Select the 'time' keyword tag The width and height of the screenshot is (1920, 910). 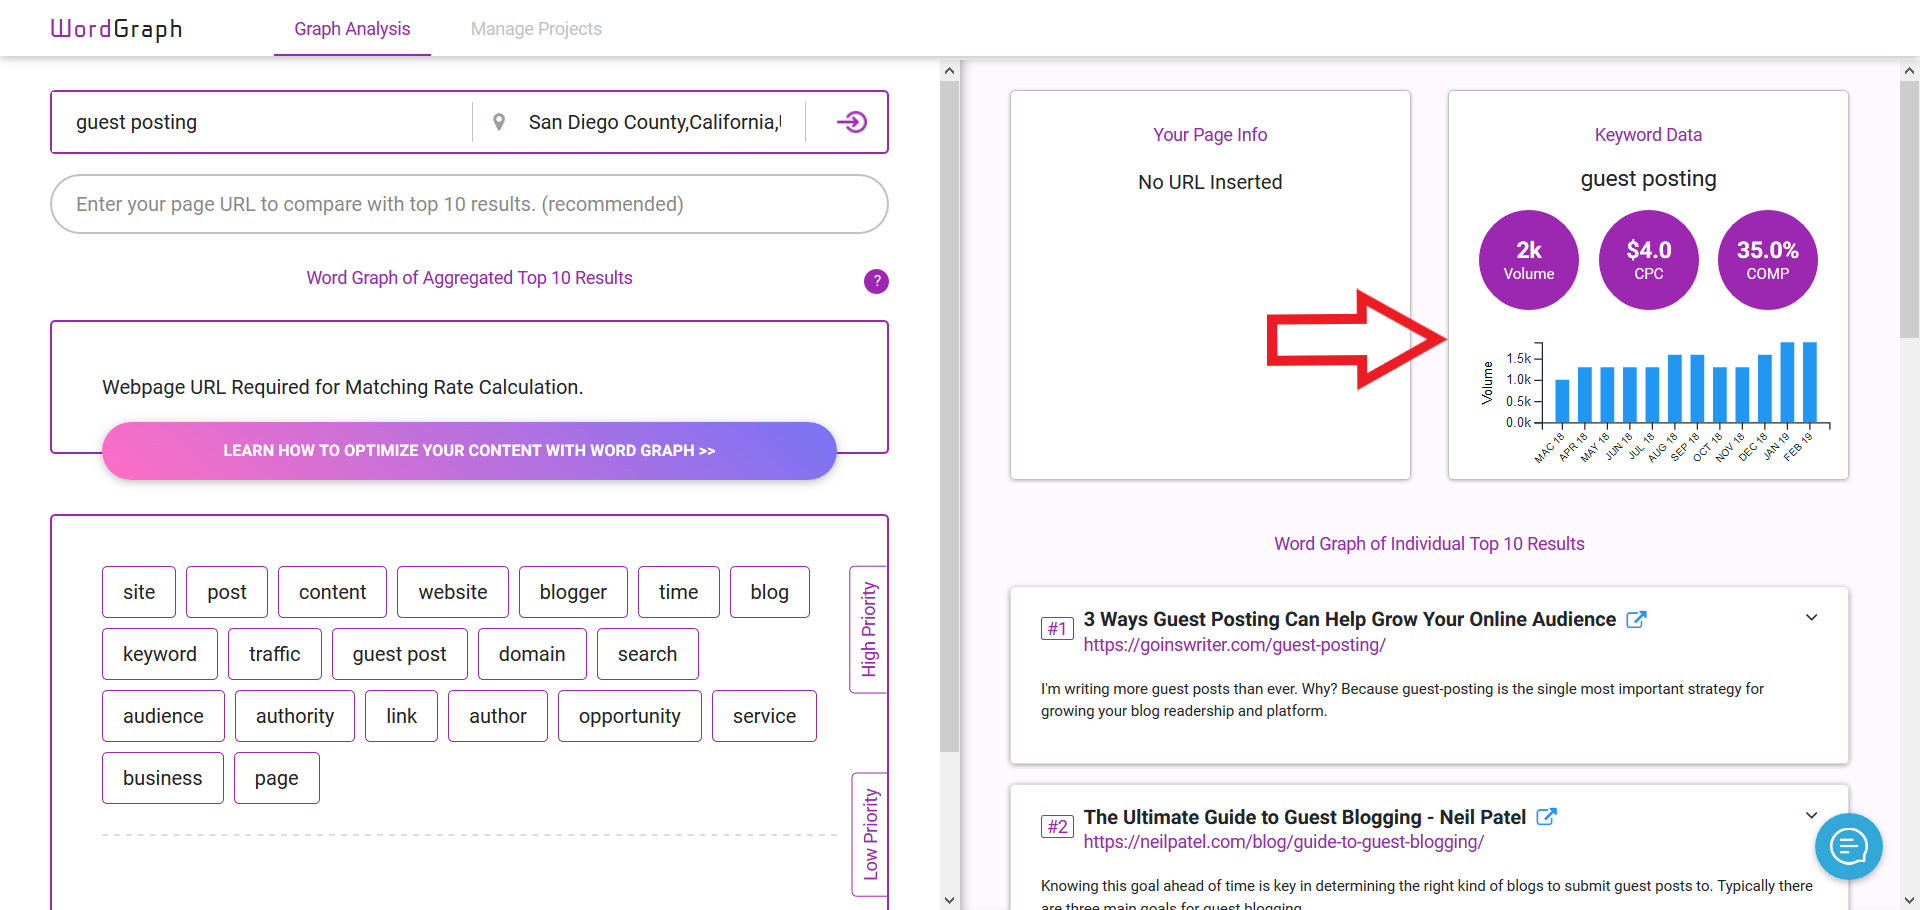point(679,592)
